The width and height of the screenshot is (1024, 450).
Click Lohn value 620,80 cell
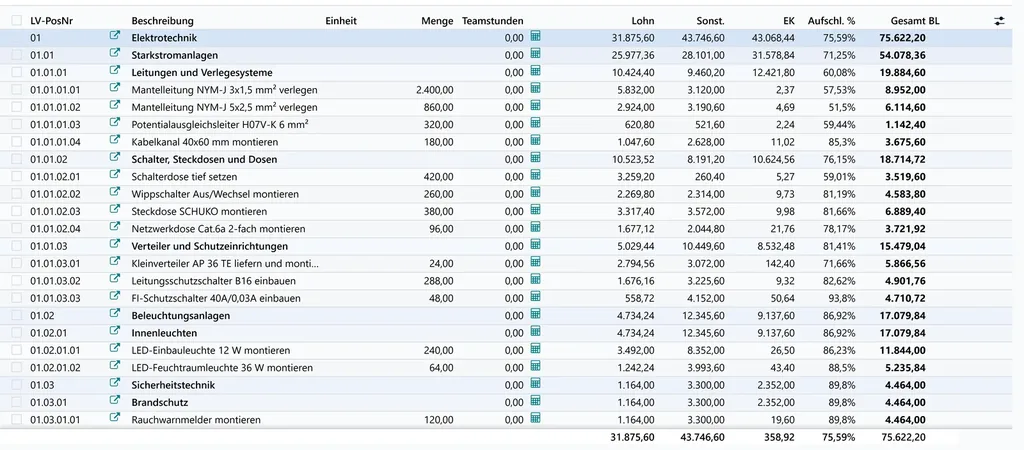pos(640,124)
